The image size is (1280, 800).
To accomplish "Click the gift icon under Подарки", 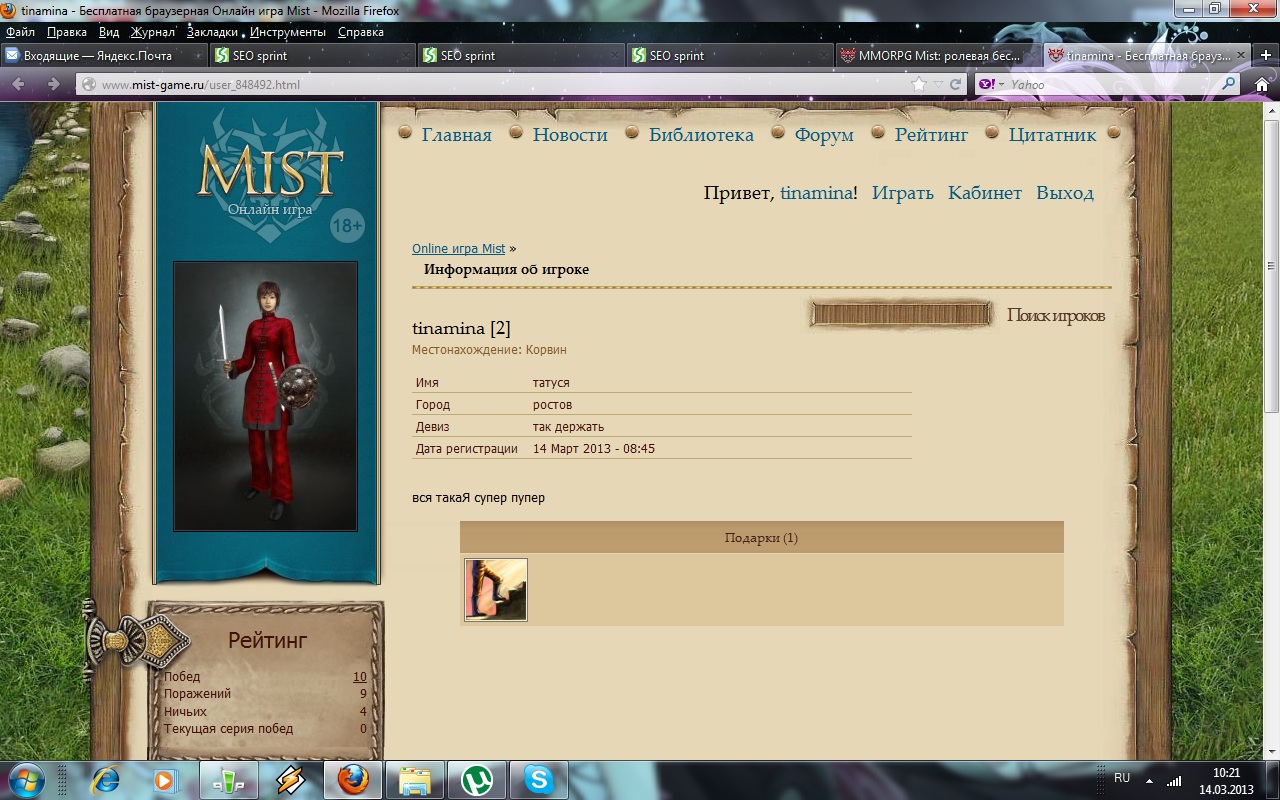I will click(496, 590).
